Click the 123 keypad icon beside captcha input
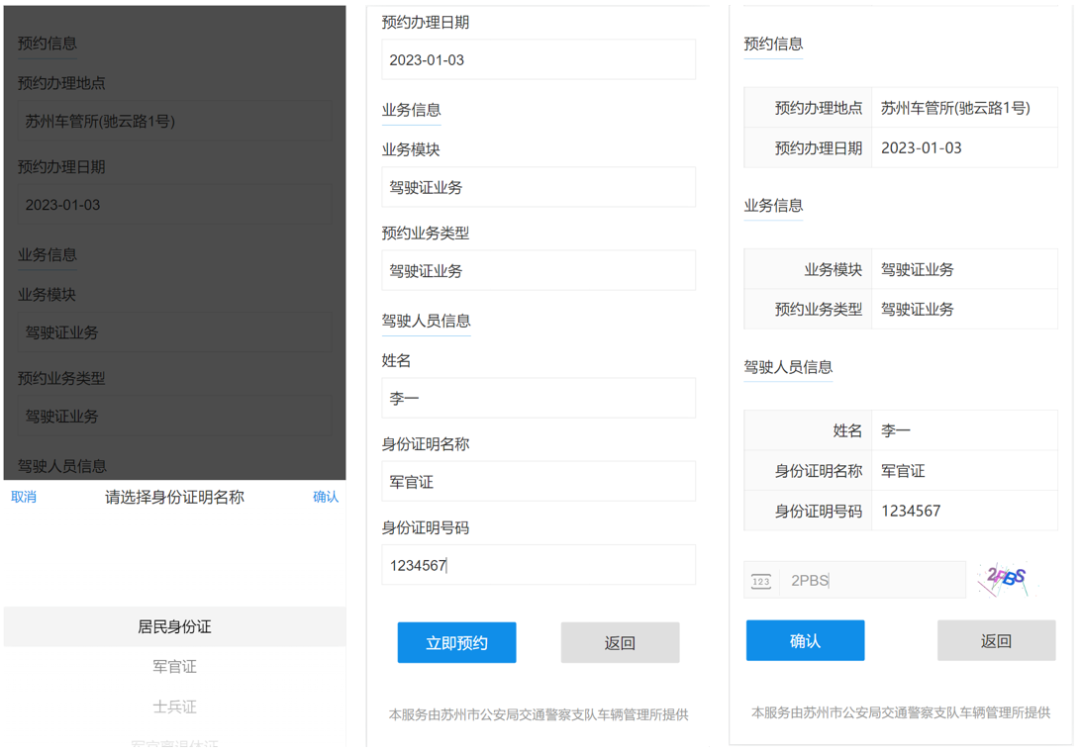1080x753 pixels. click(x=761, y=581)
